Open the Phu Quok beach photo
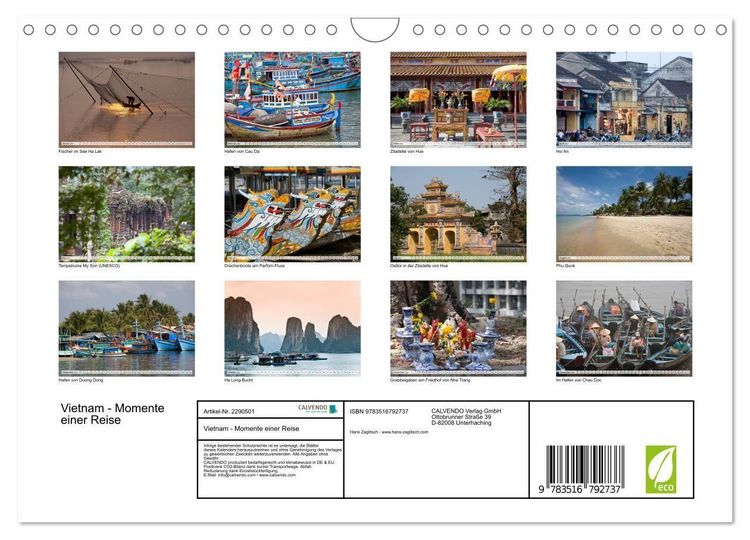The width and height of the screenshot is (750, 540). 624,214
